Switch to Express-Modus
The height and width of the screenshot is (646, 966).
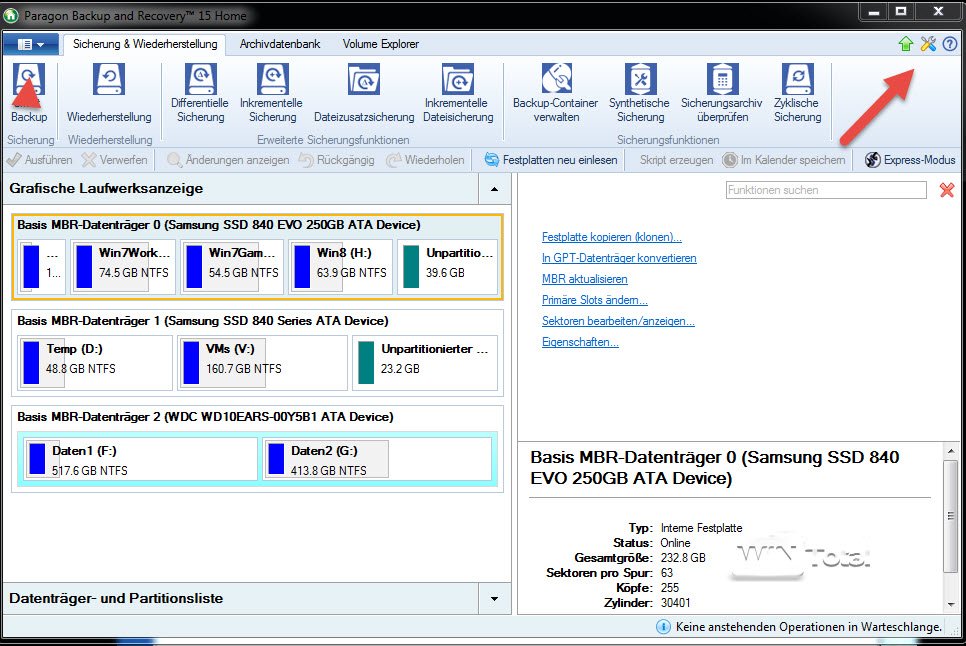click(x=909, y=160)
